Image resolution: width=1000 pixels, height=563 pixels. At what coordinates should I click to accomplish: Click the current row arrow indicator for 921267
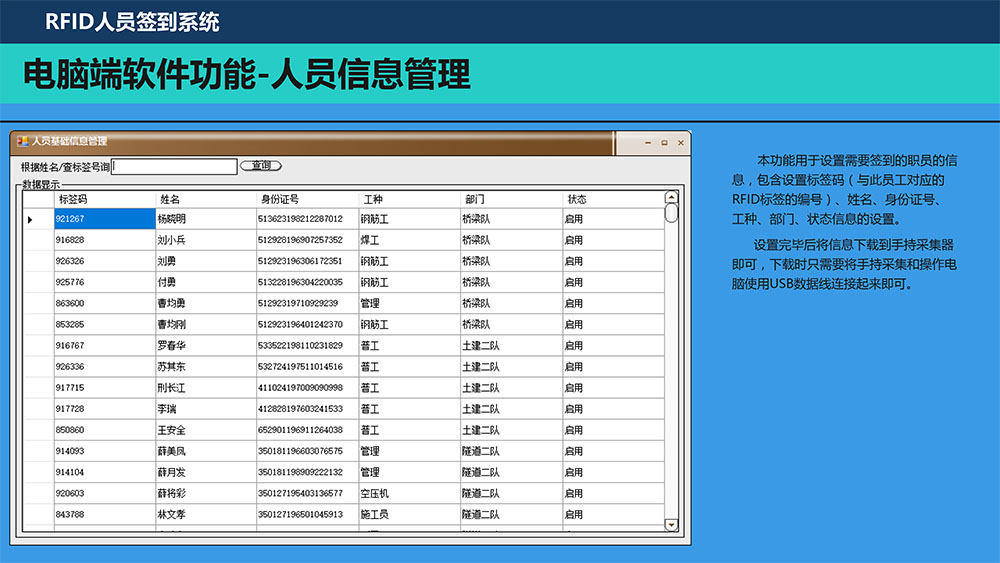click(x=30, y=219)
